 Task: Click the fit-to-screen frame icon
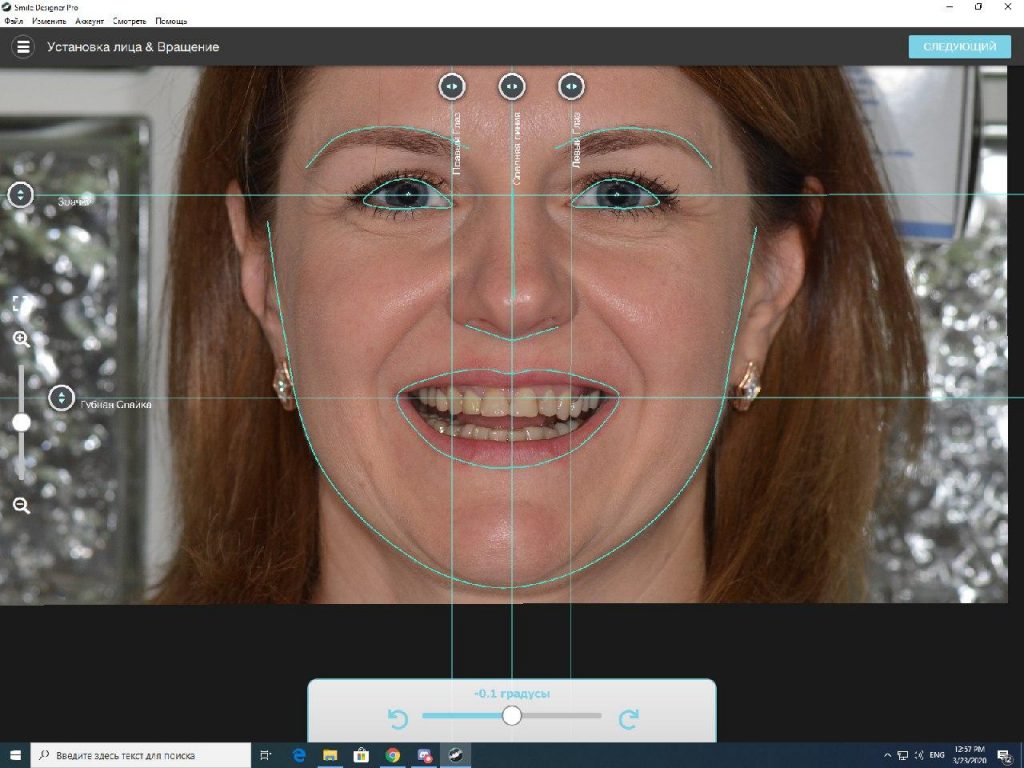pos(21,303)
